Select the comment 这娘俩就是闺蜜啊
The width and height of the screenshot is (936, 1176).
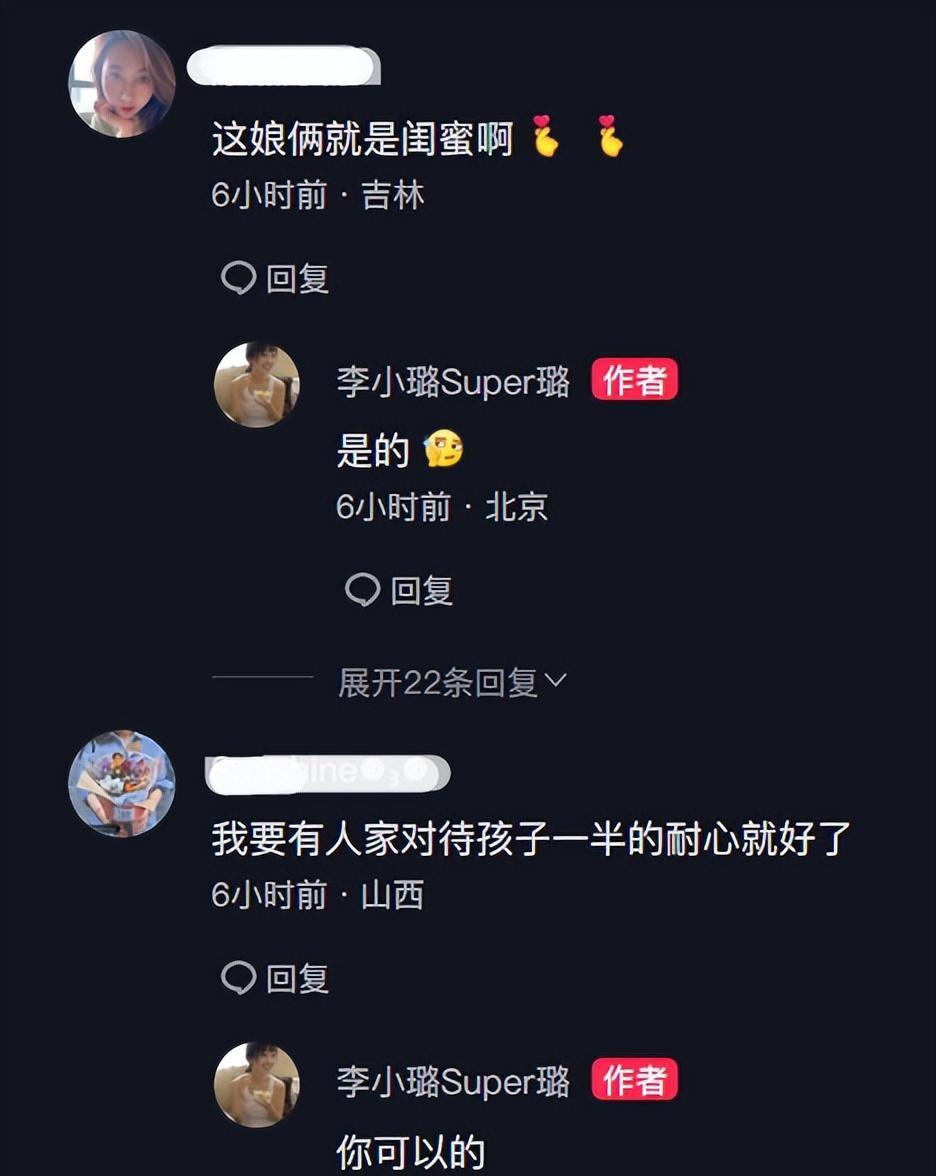tap(362, 139)
